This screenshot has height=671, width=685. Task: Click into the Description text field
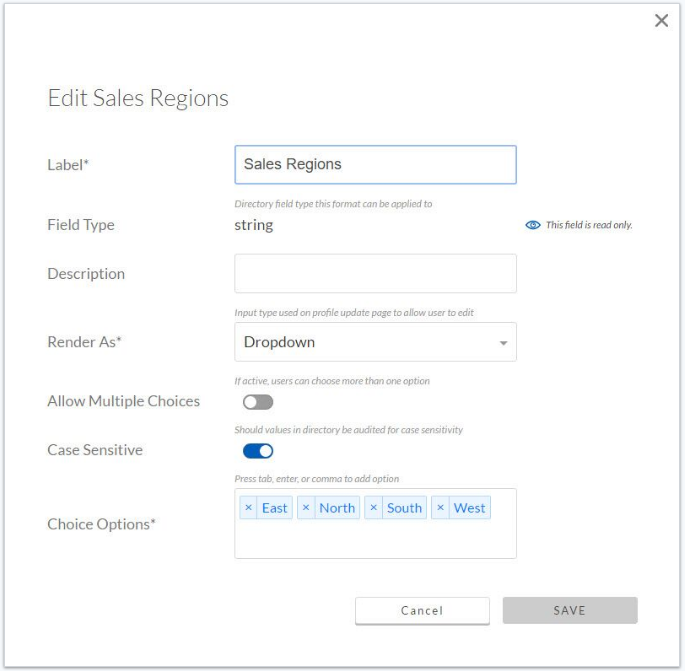375,273
